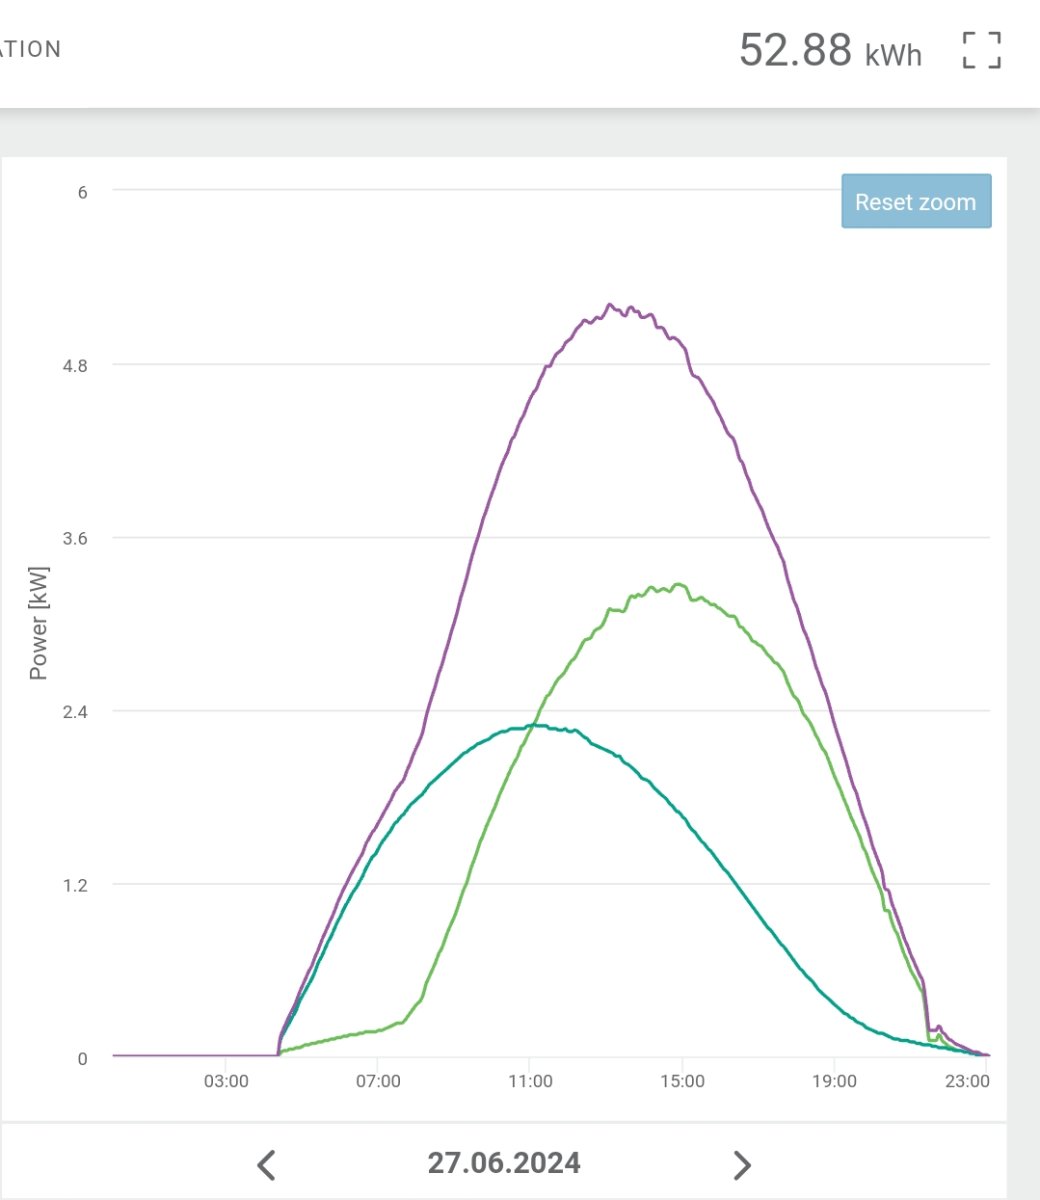Click the 19:00 time axis label
1040x1200 pixels.
click(834, 1081)
